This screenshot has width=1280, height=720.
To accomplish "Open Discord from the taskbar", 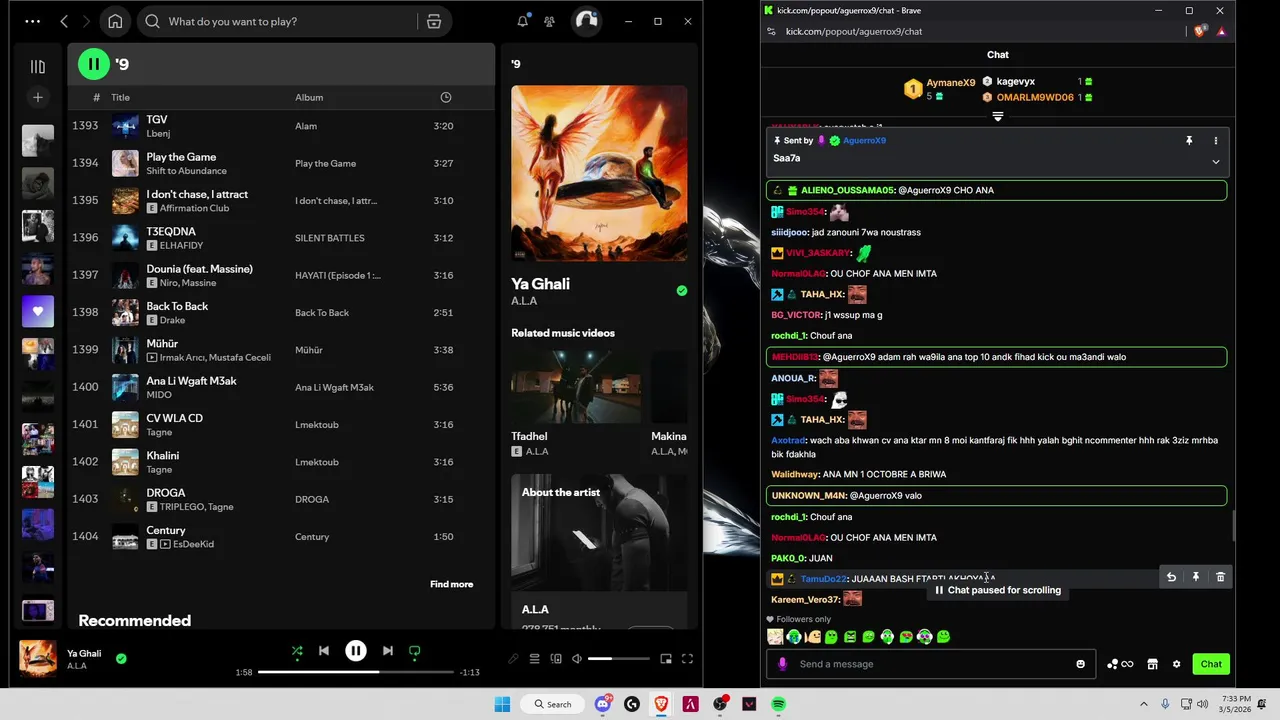I will [603, 704].
